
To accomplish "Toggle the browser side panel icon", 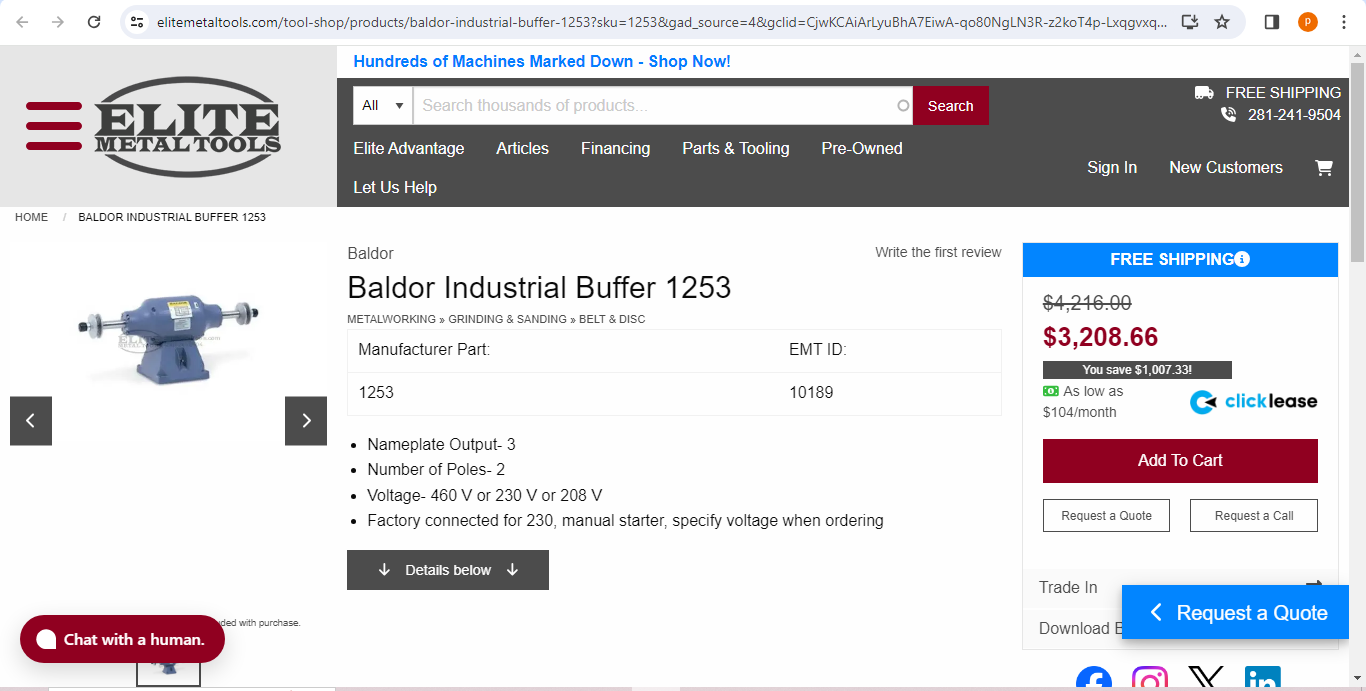I will [1272, 22].
